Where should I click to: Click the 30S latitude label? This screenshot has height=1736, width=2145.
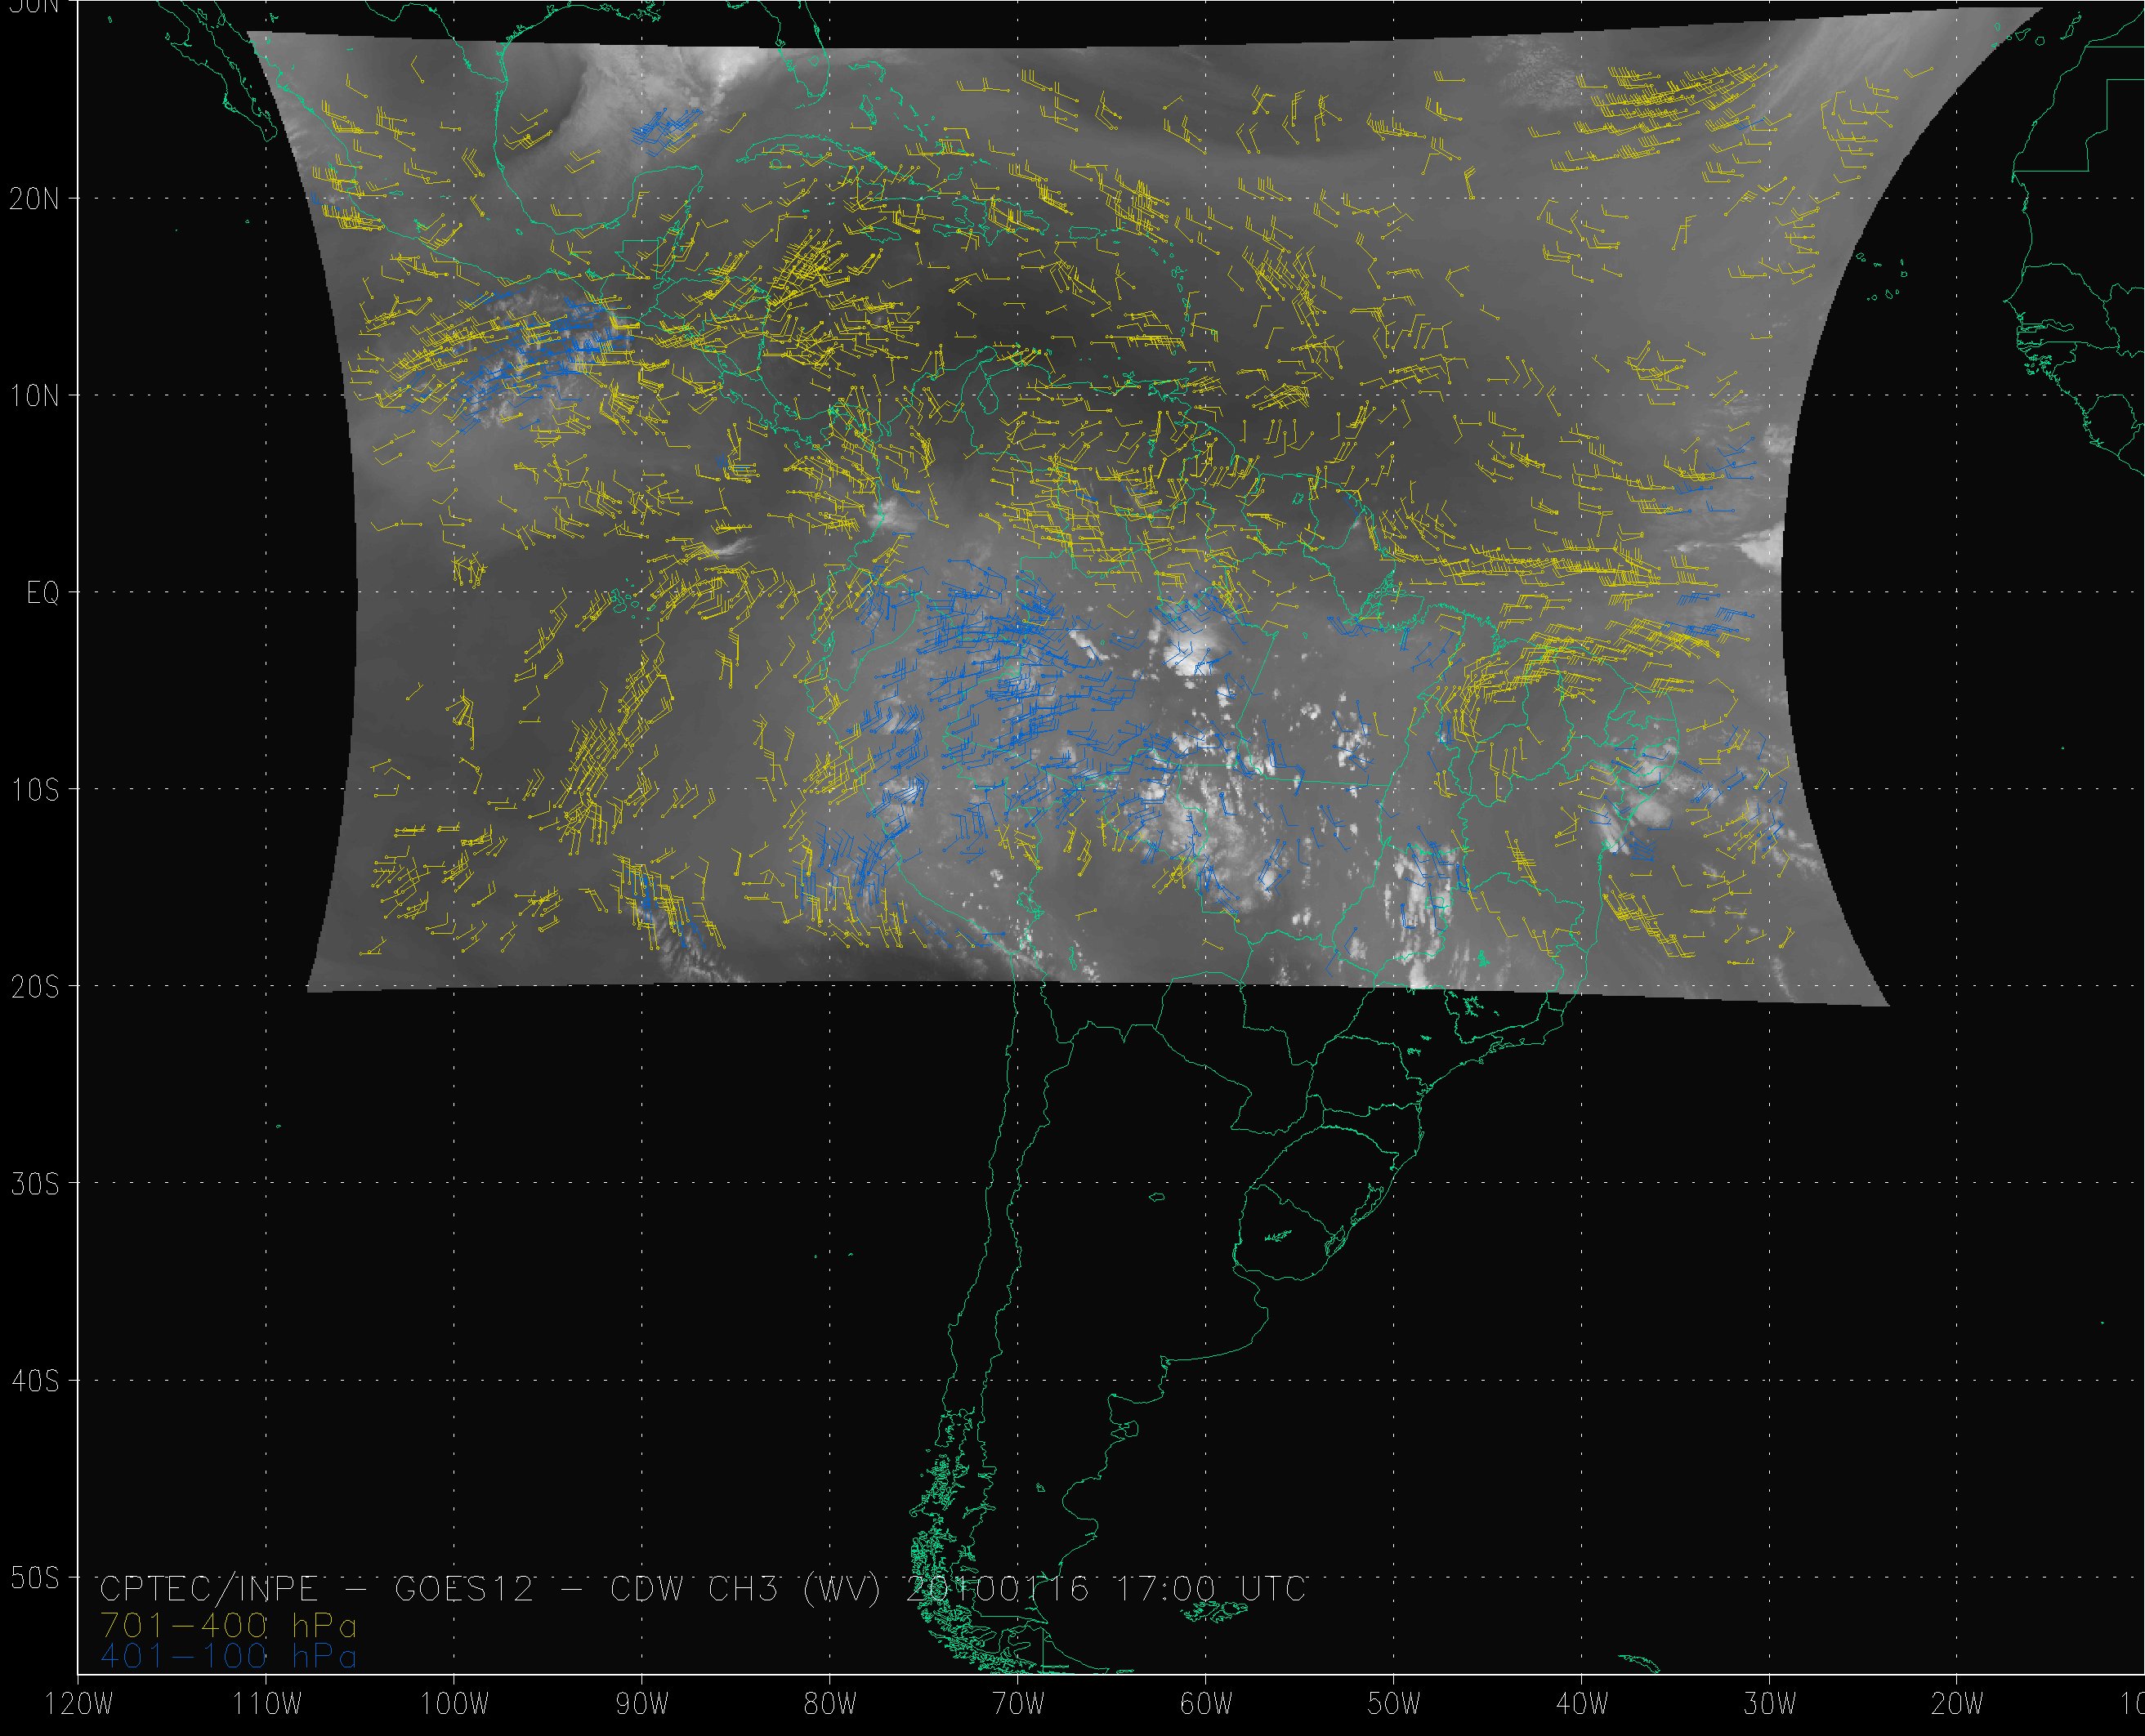(34, 1184)
